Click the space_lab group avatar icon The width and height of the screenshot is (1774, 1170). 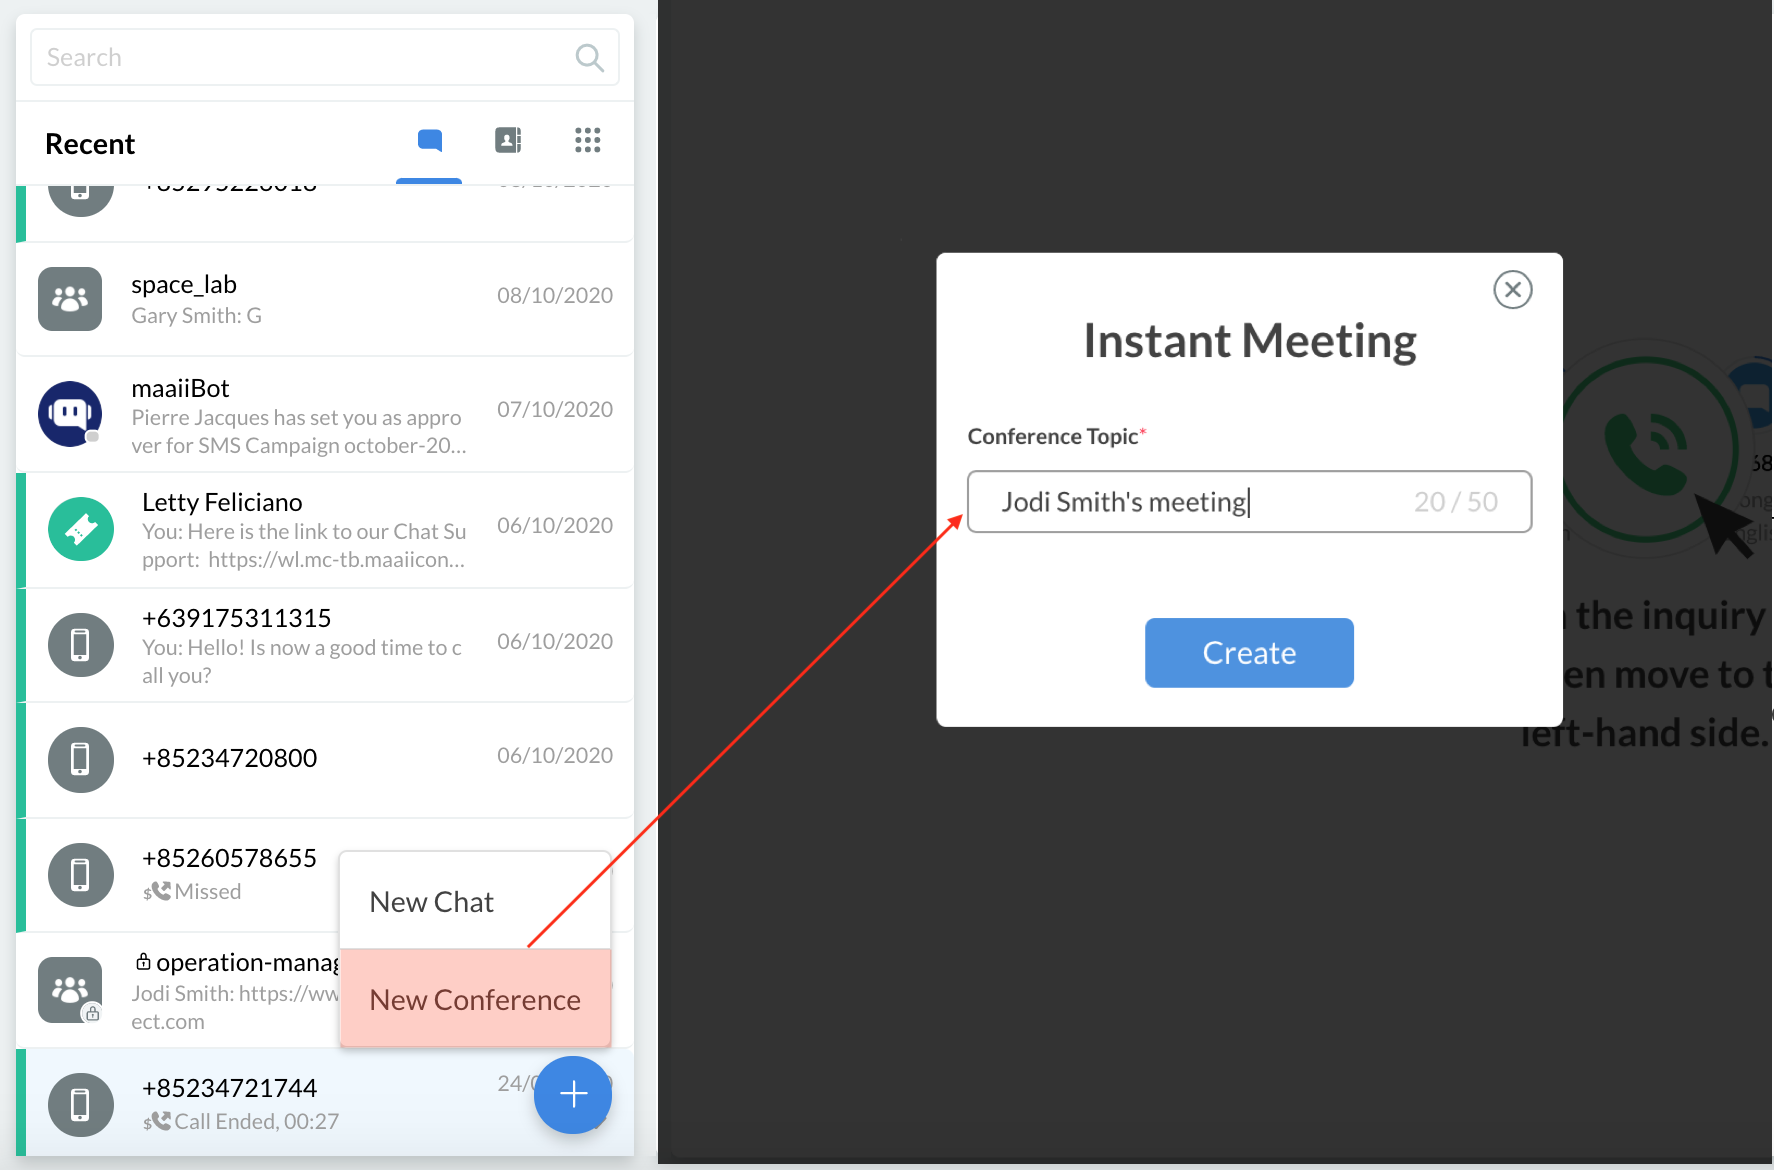coord(70,299)
